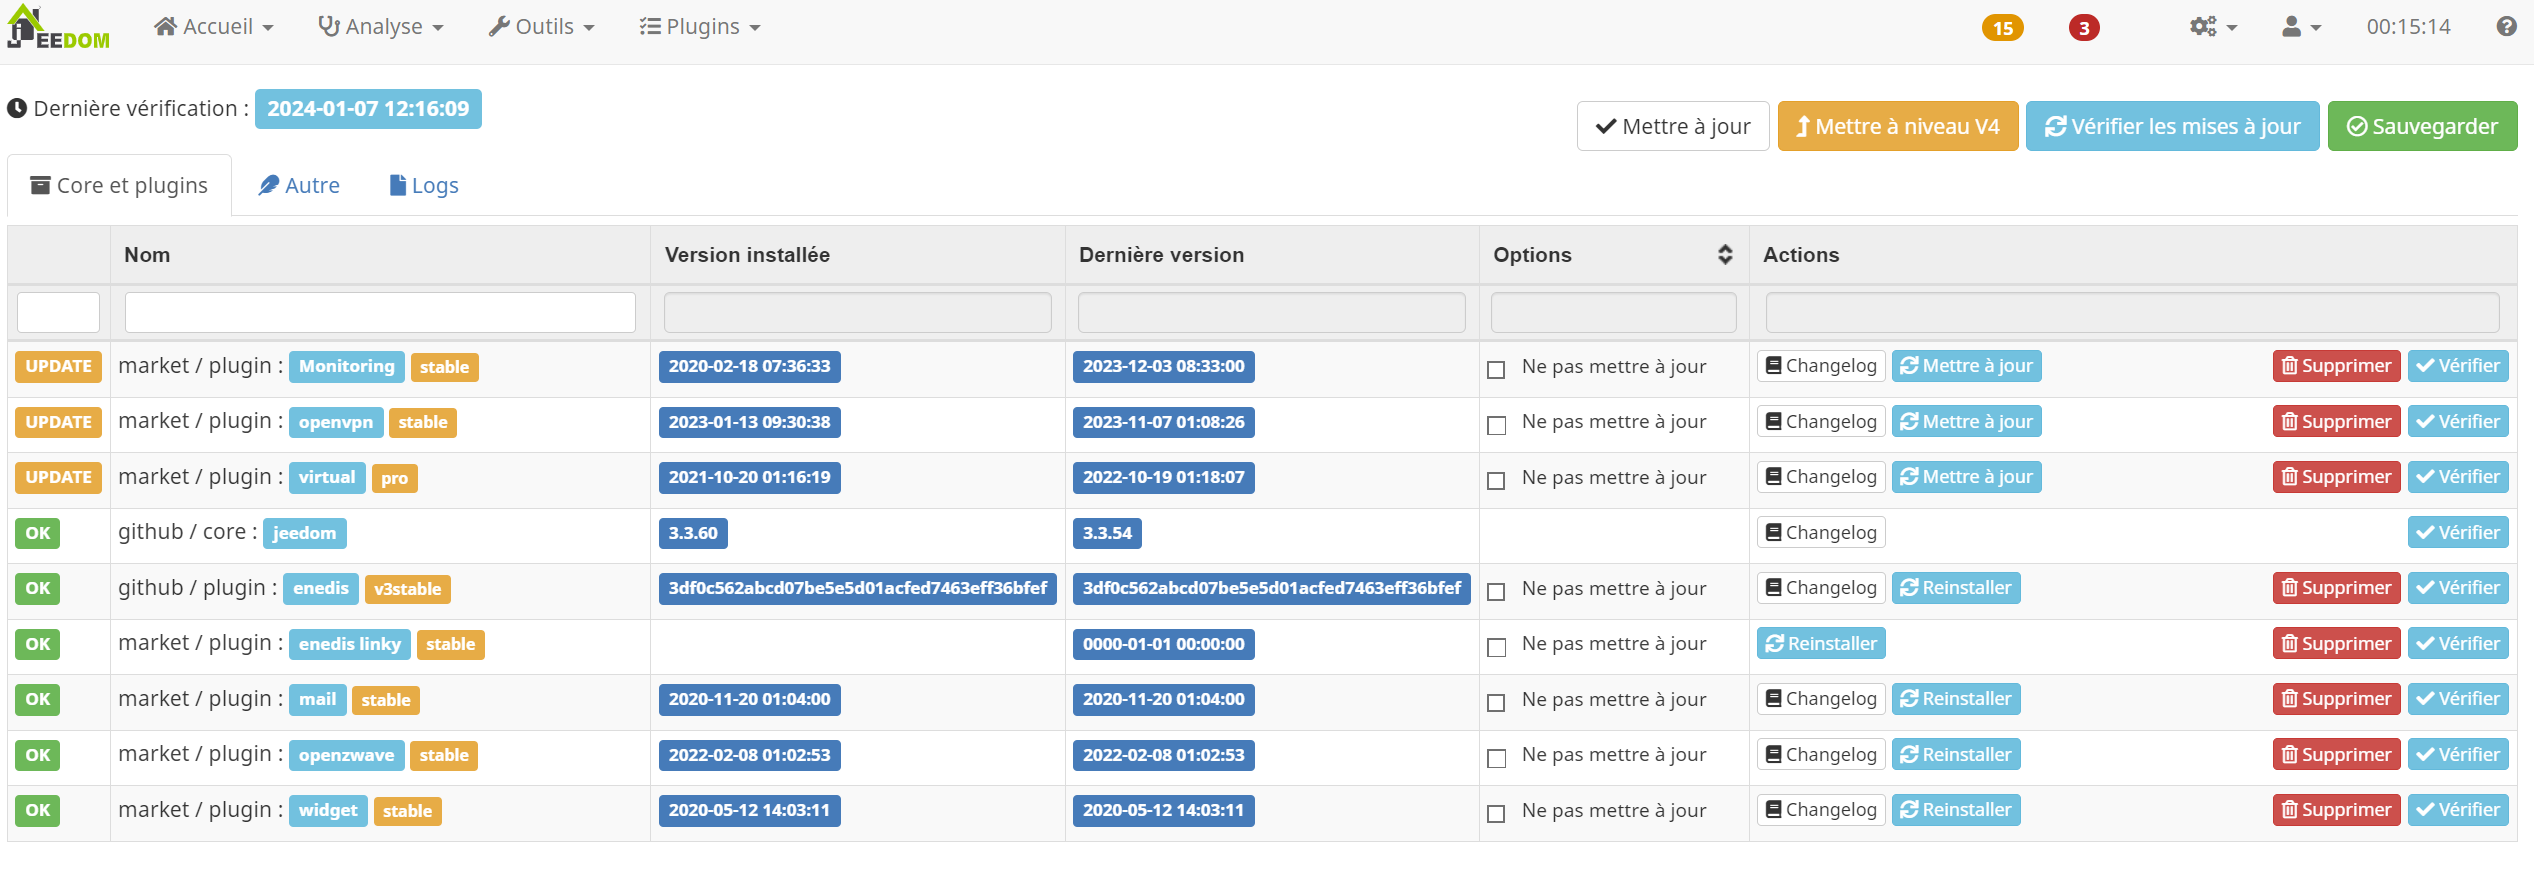Click the last check date 2024-01-07 12:16:09

coord(368,109)
